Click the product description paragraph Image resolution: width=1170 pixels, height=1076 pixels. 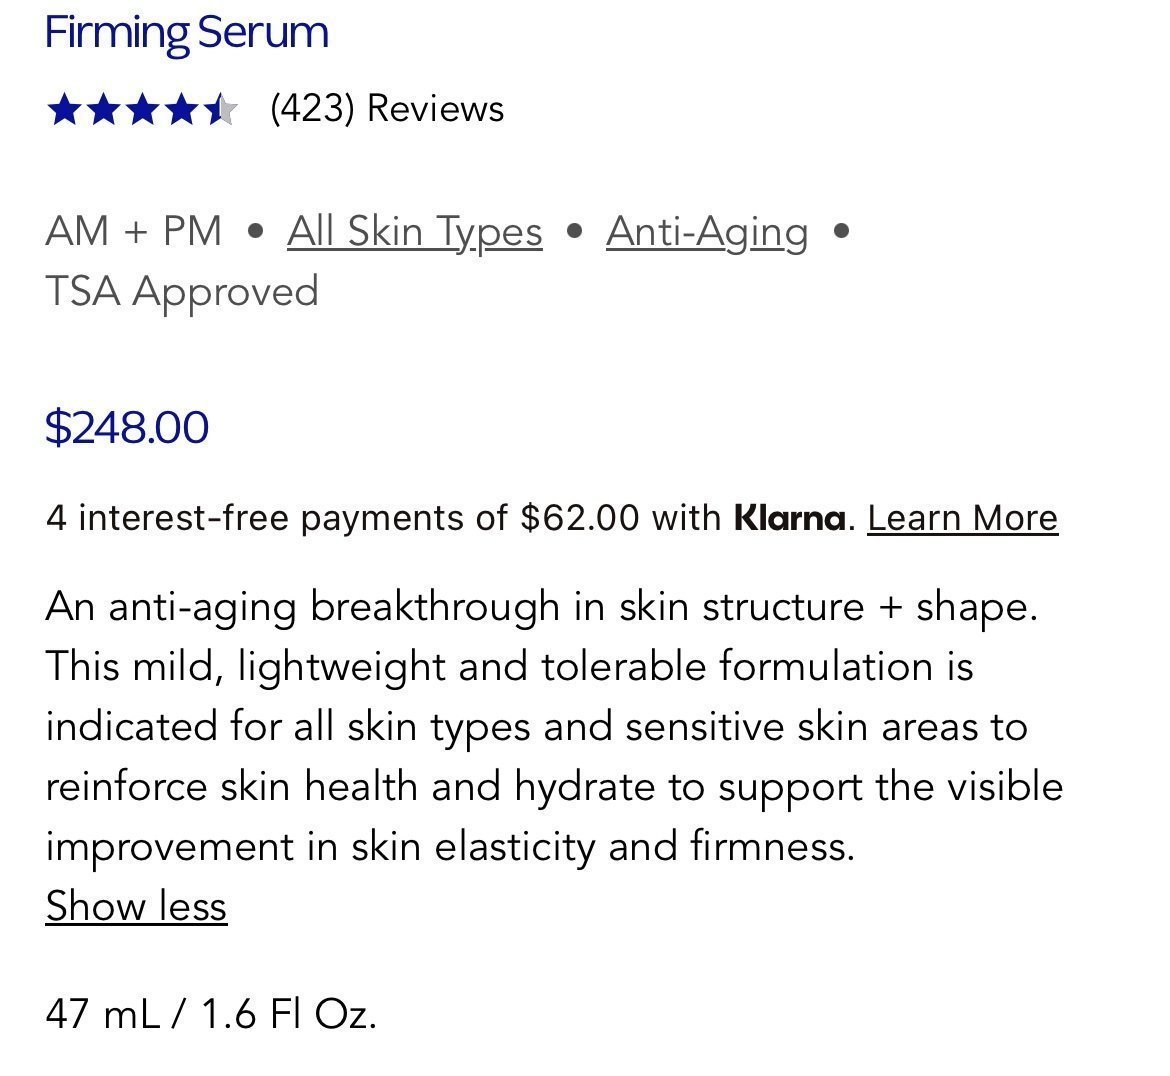click(554, 726)
